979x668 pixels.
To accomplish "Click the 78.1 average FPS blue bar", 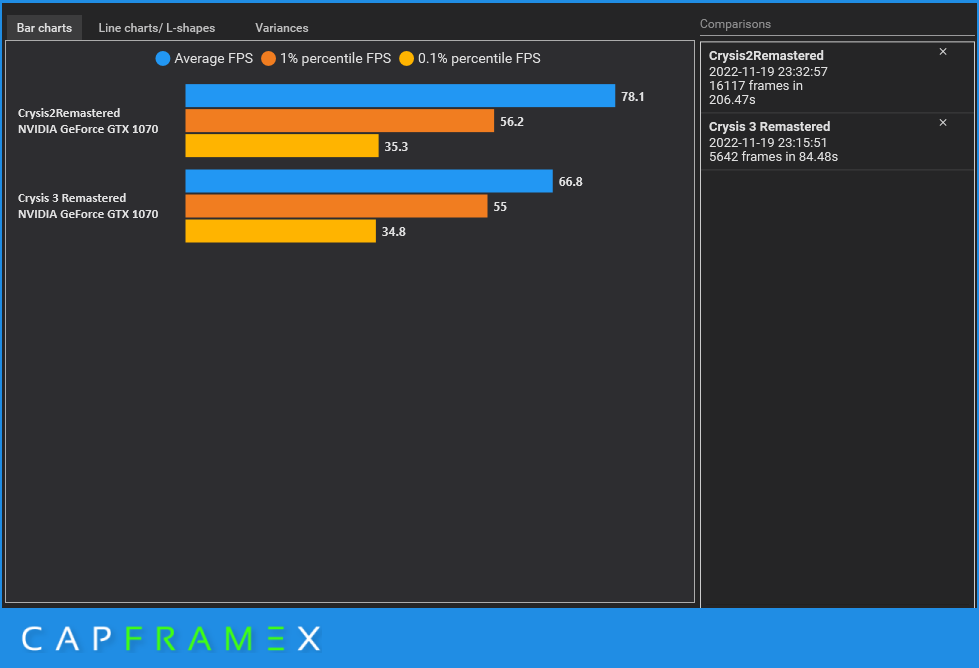I will coord(400,96).
